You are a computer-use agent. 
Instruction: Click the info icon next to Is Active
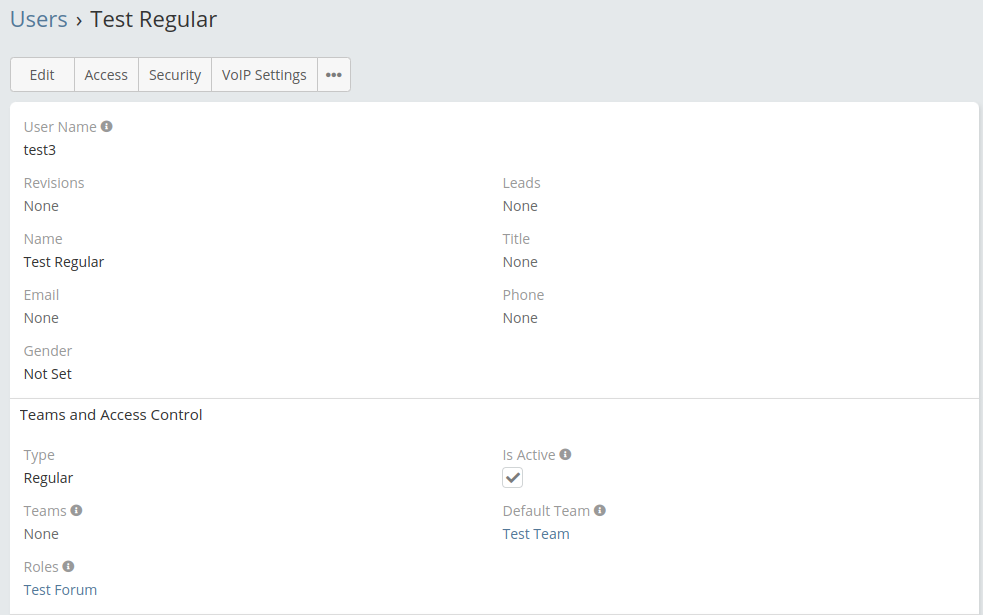coord(565,454)
